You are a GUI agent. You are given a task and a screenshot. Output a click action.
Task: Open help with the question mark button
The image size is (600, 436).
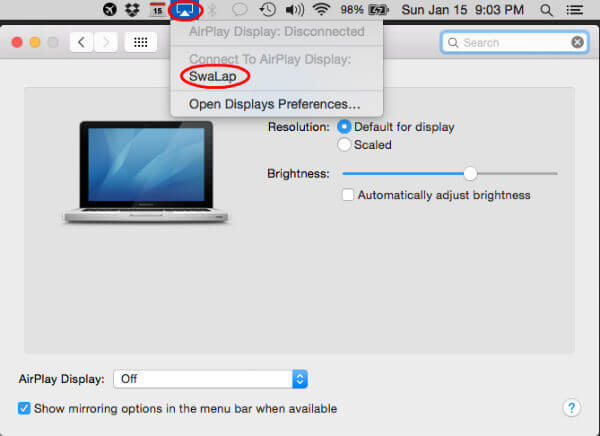click(571, 408)
